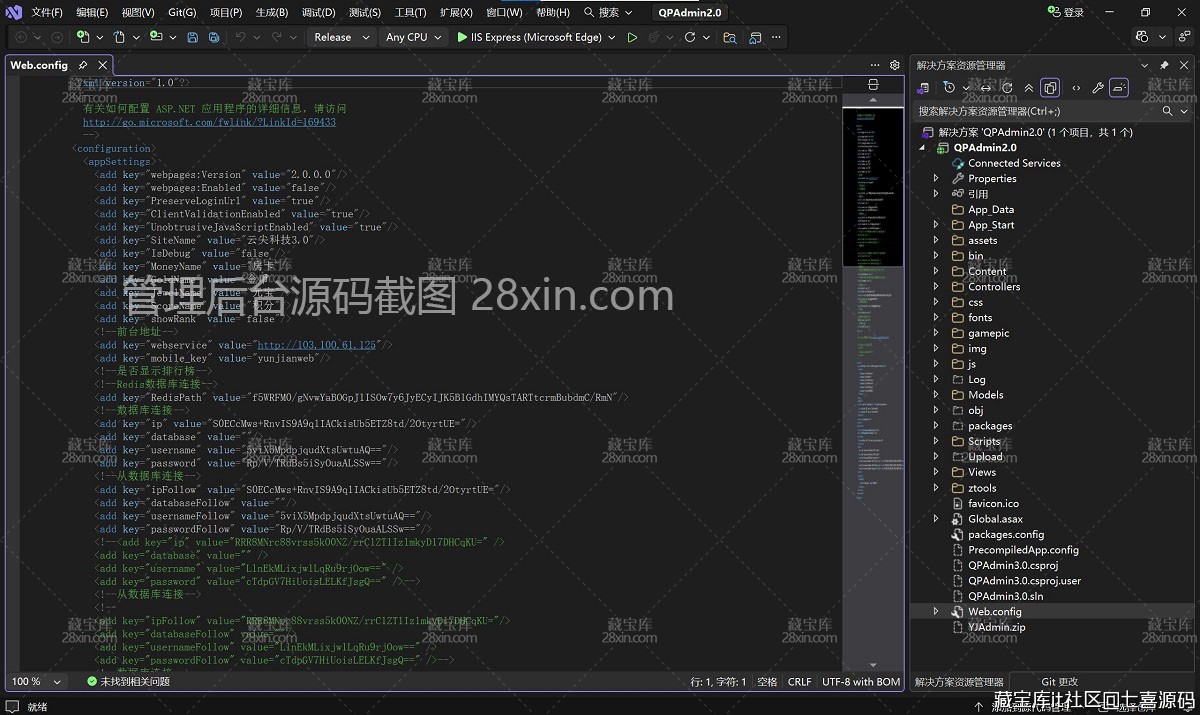Screen dimensions: 1200x715
Task: Click the Save icon in the toolbar
Action: 192,37
